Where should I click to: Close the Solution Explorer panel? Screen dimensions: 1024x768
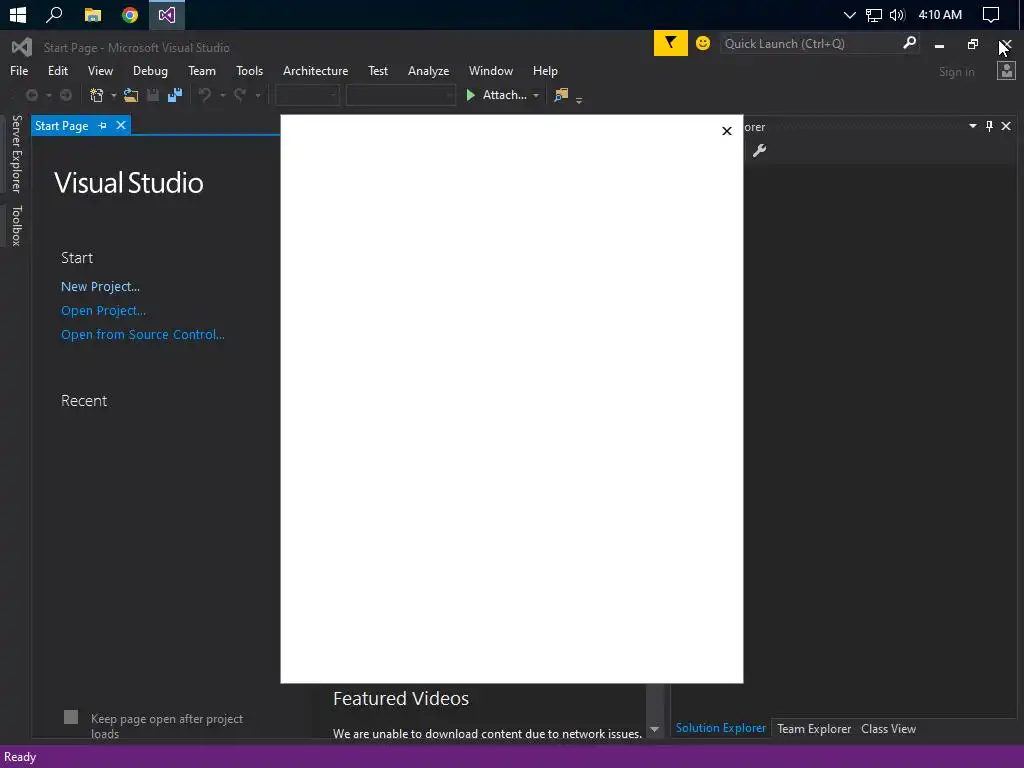tap(1006, 126)
